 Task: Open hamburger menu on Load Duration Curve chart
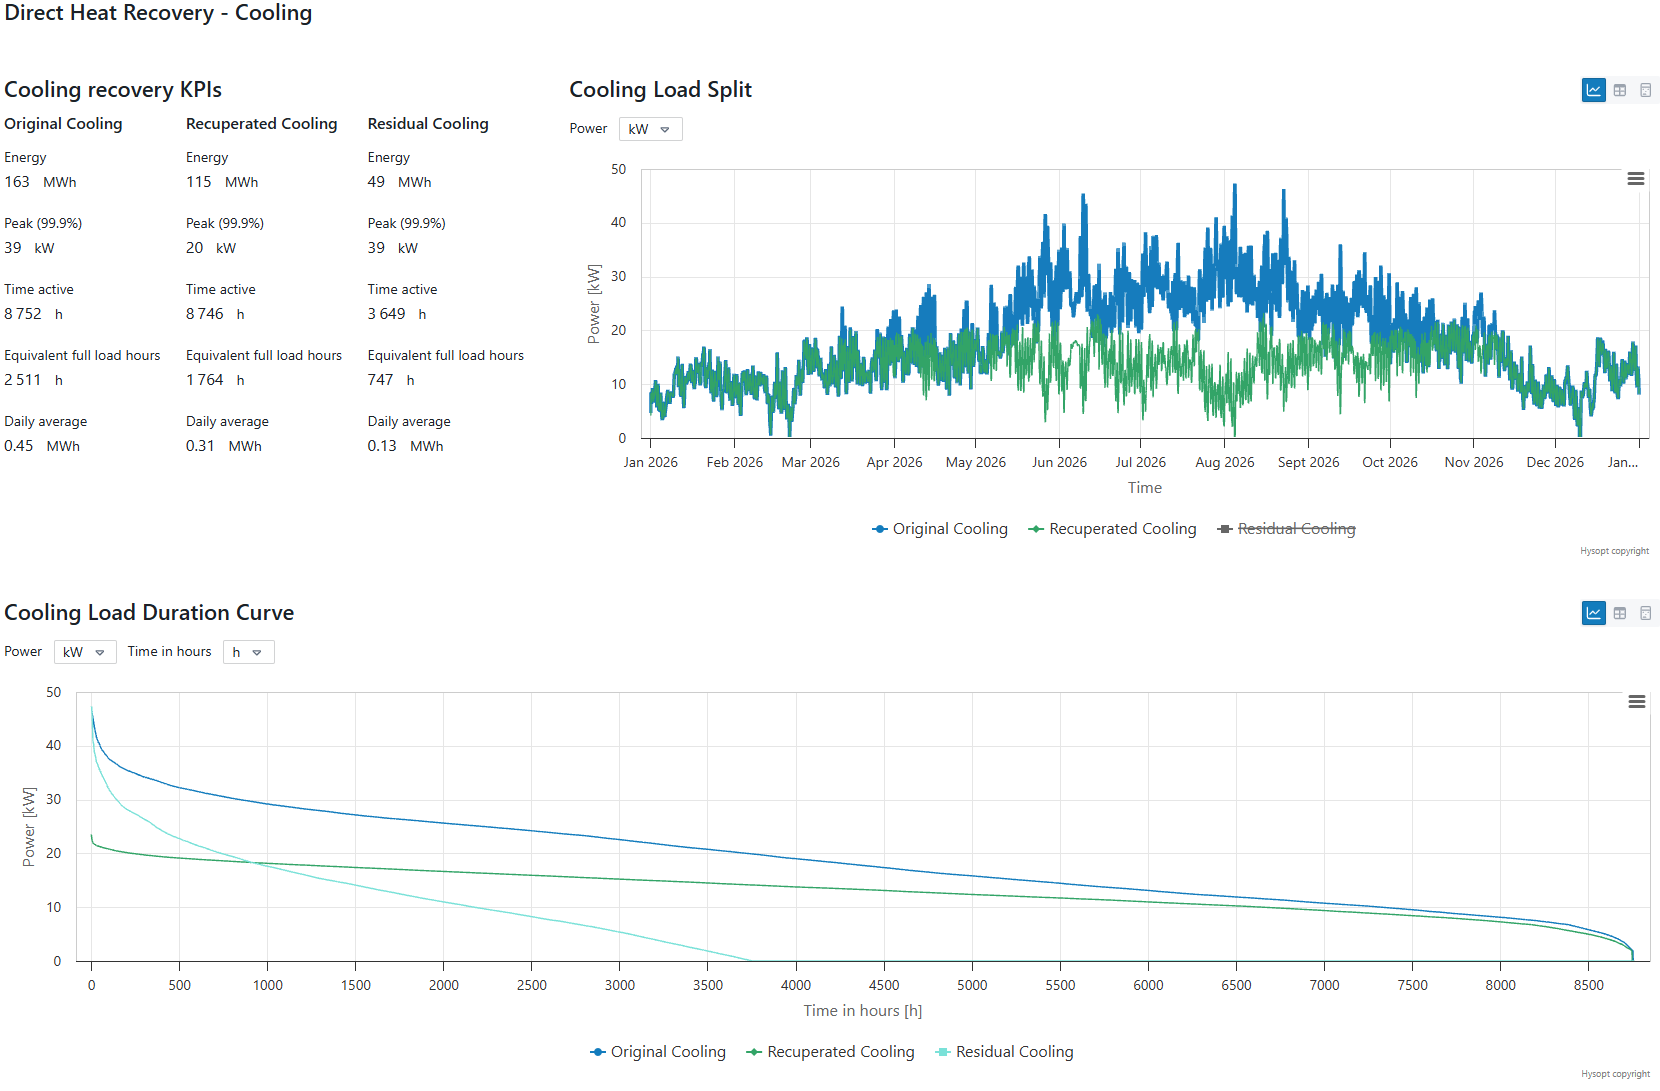click(1636, 702)
